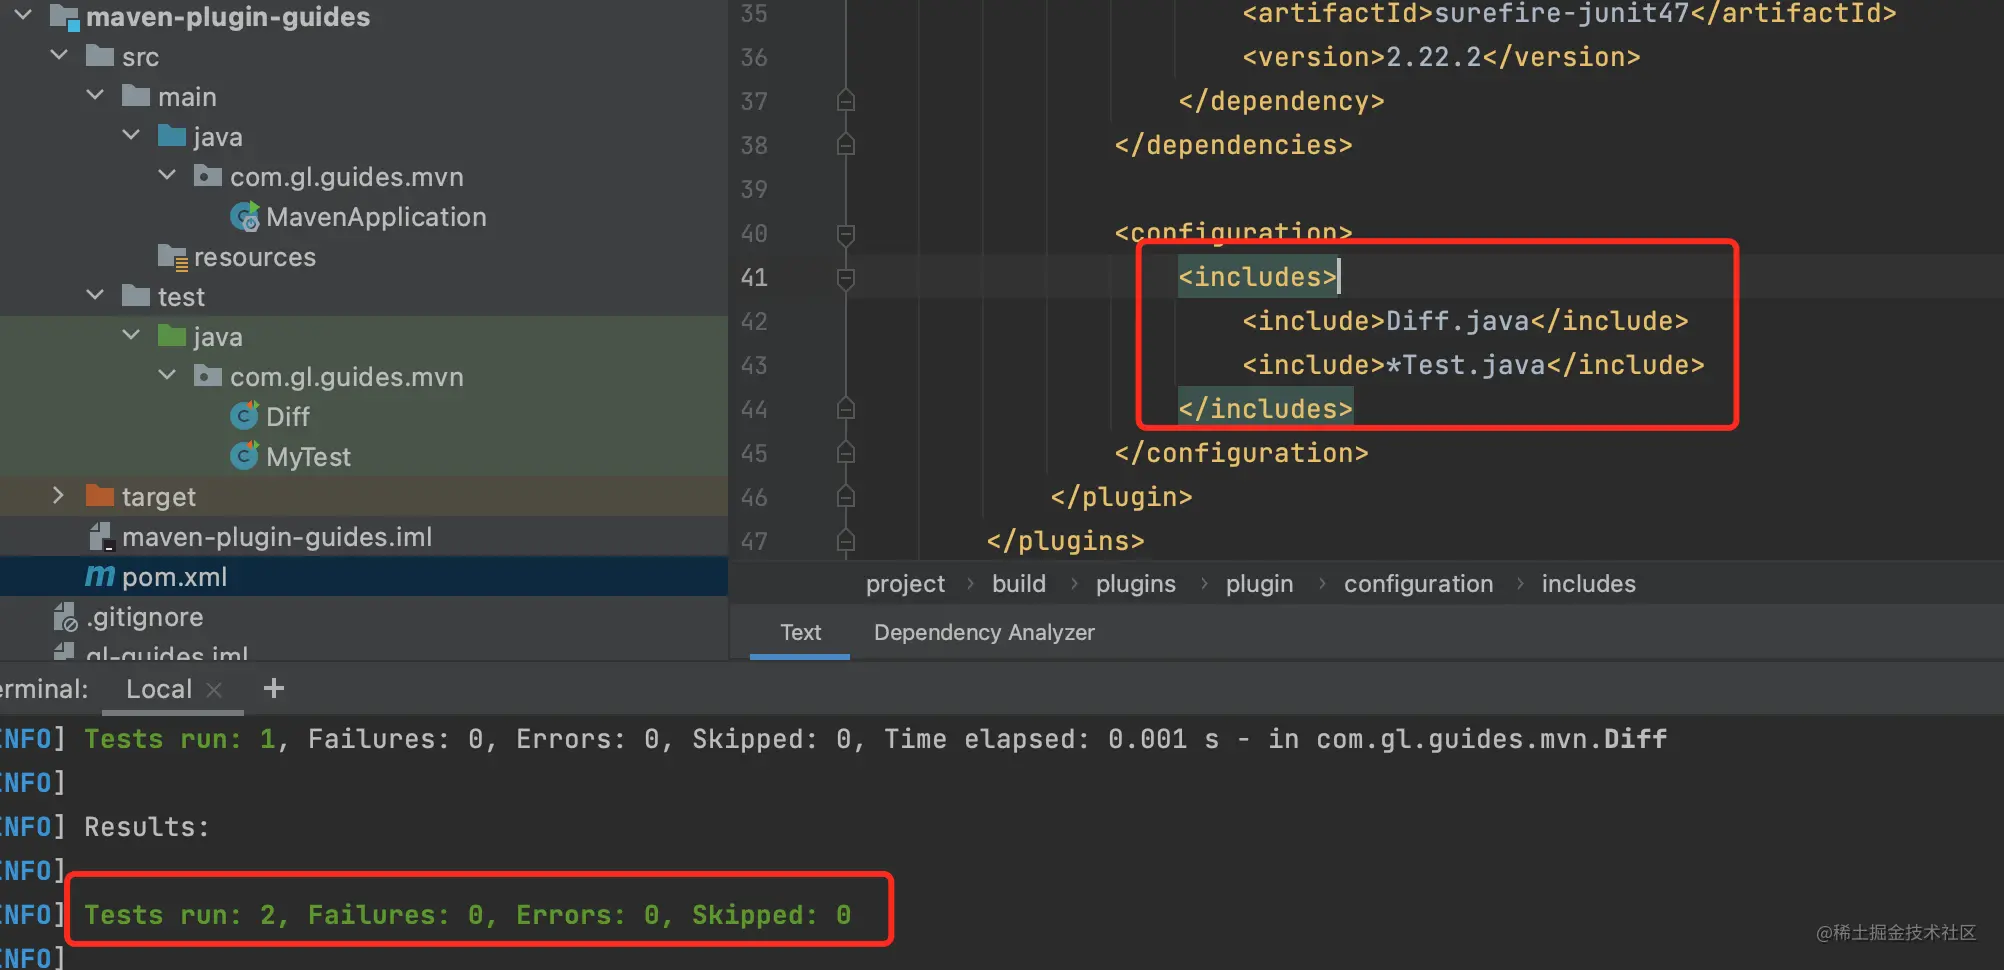This screenshot has height=970, width=2004.
Task: Open a new terminal session tab
Action: click(273, 688)
